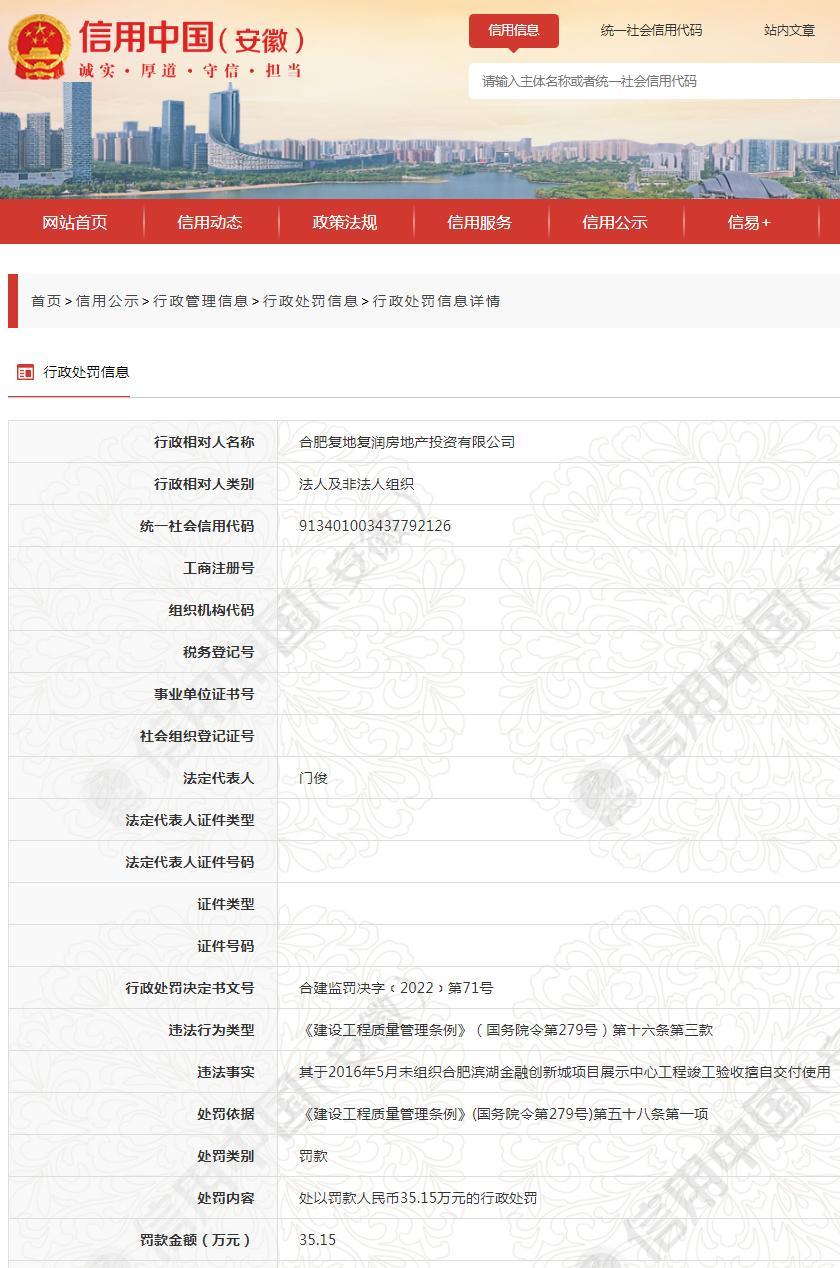Select the 统一社会信用代码 search tab
The image size is (840, 1268).
pos(651,30)
